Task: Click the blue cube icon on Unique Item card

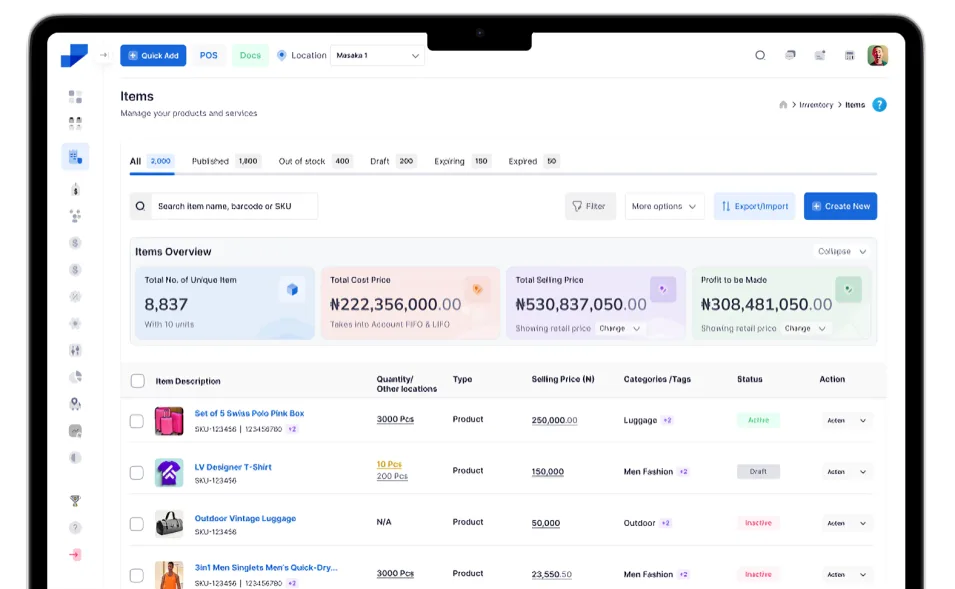Action: 292,289
